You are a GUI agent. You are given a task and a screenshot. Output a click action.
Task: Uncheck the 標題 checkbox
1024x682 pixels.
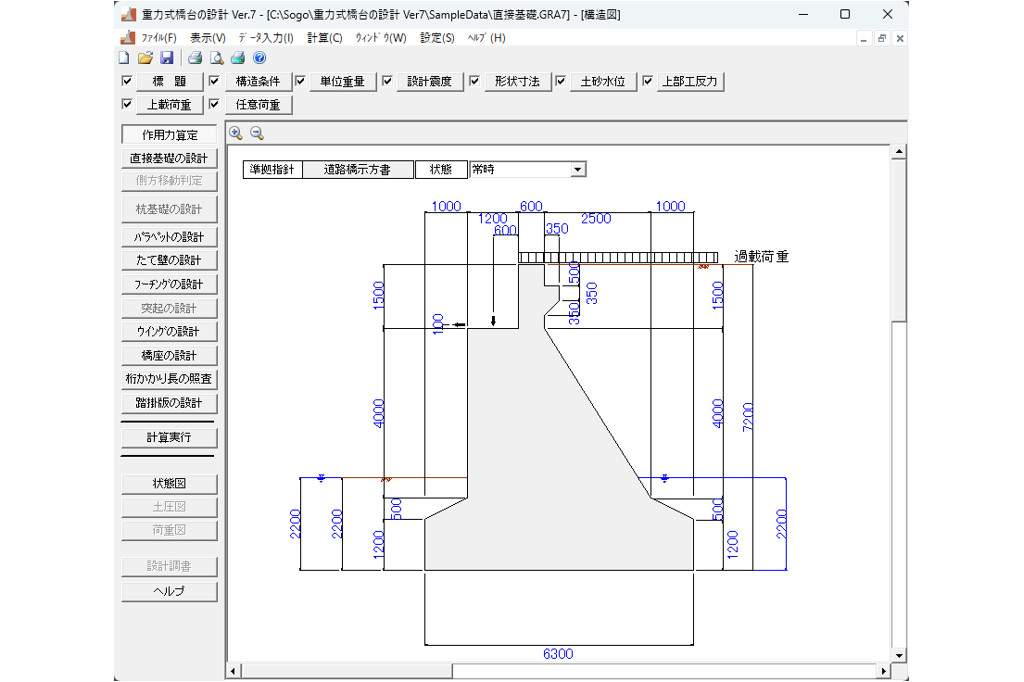[x=127, y=81]
